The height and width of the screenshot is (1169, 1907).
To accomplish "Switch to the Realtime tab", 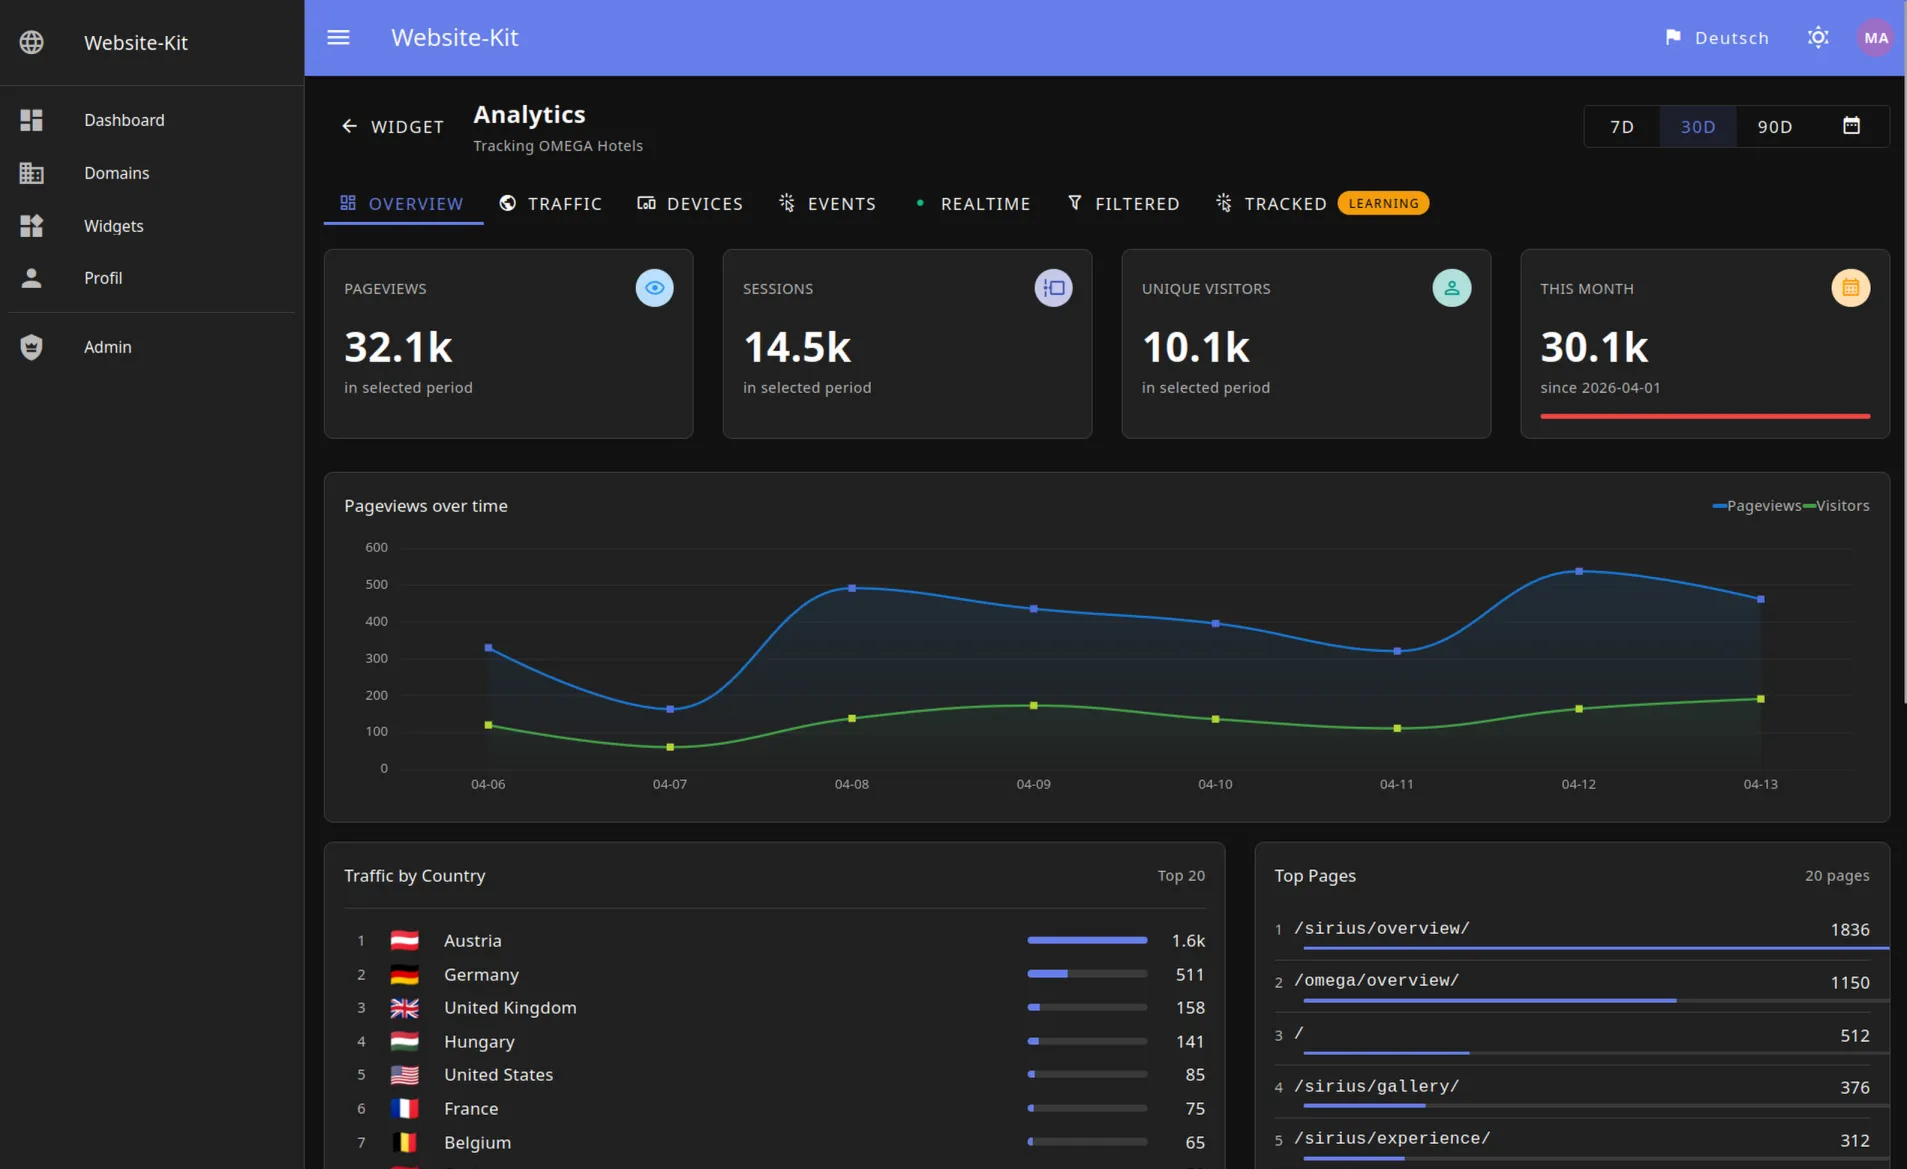I will pos(972,203).
